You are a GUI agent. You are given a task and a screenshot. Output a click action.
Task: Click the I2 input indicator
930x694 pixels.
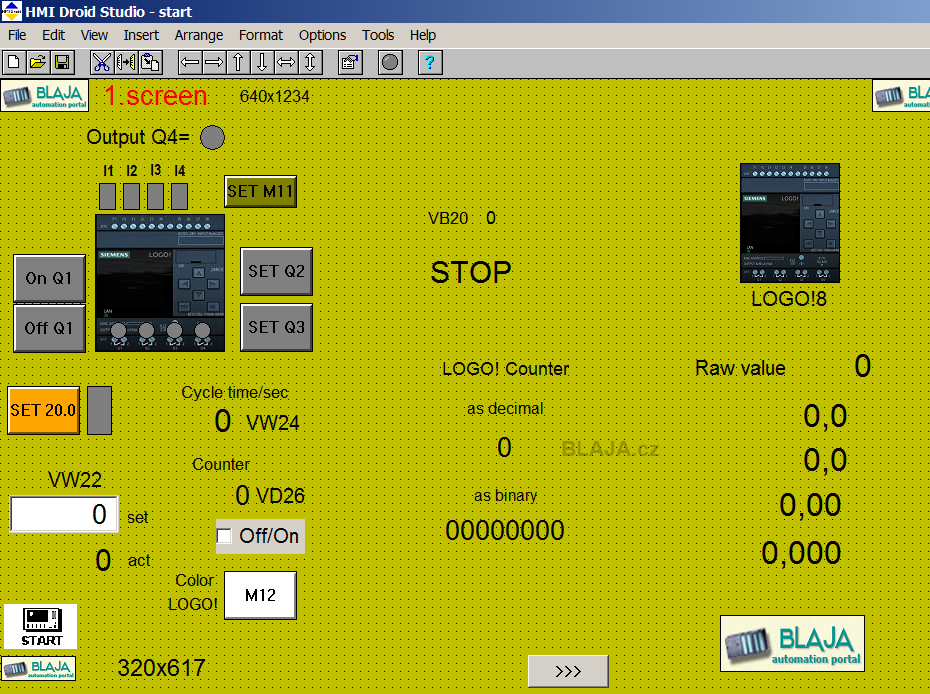click(x=132, y=196)
